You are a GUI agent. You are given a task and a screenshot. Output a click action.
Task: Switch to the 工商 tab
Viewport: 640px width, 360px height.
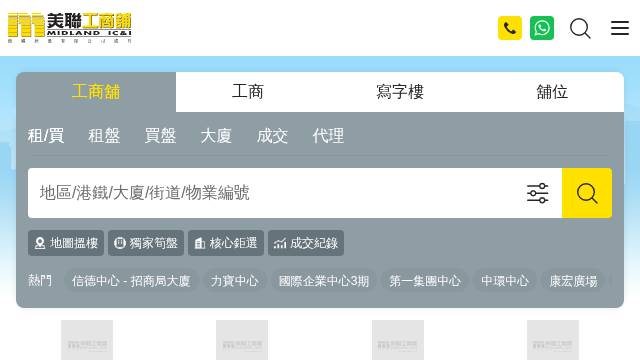[x=248, y=92]
